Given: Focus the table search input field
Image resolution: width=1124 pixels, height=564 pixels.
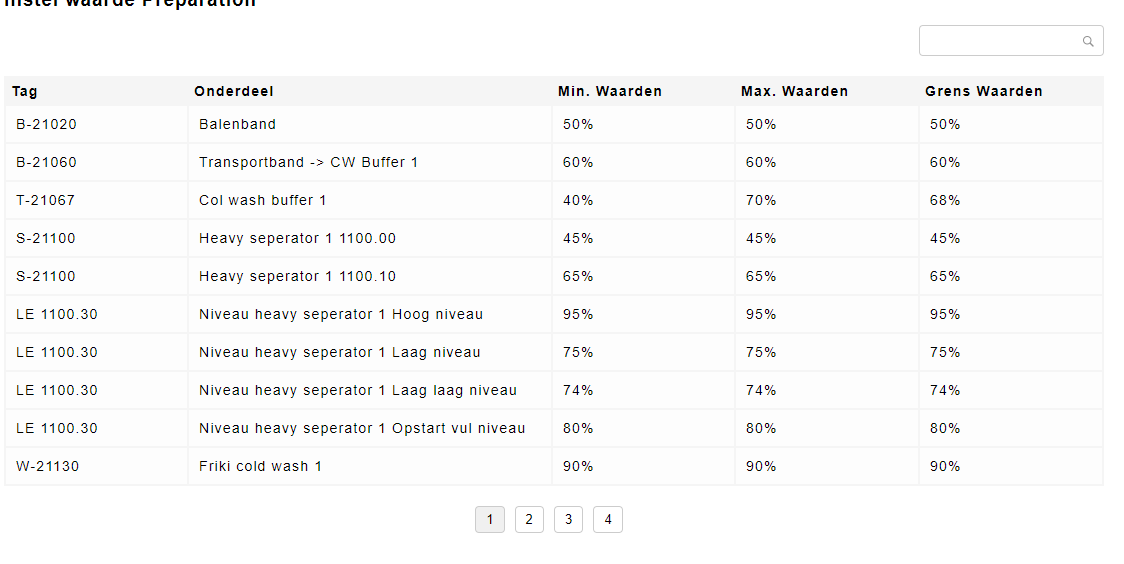Looking at the screenshot, I should pyautogui.click(x=1011, y=41).
